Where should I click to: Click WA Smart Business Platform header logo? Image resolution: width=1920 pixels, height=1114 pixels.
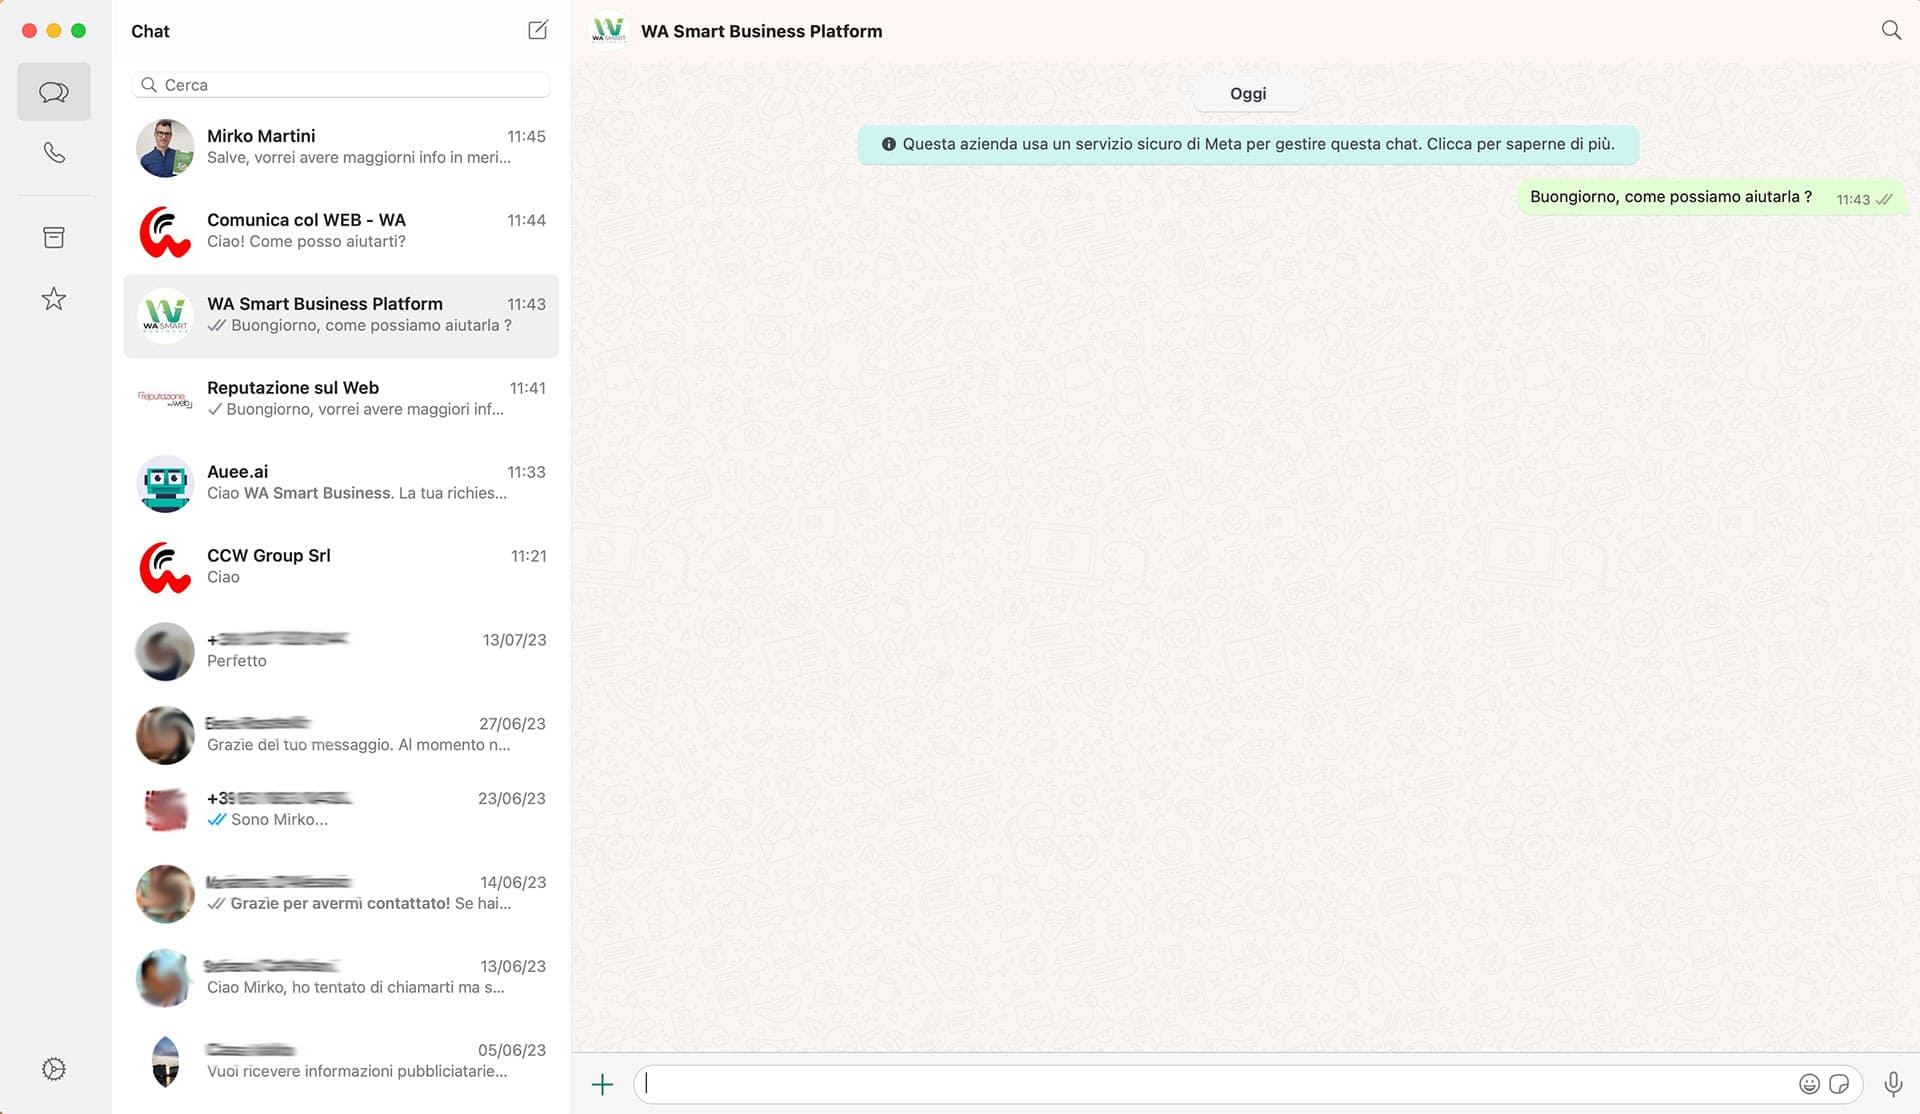tap(609, 30)
